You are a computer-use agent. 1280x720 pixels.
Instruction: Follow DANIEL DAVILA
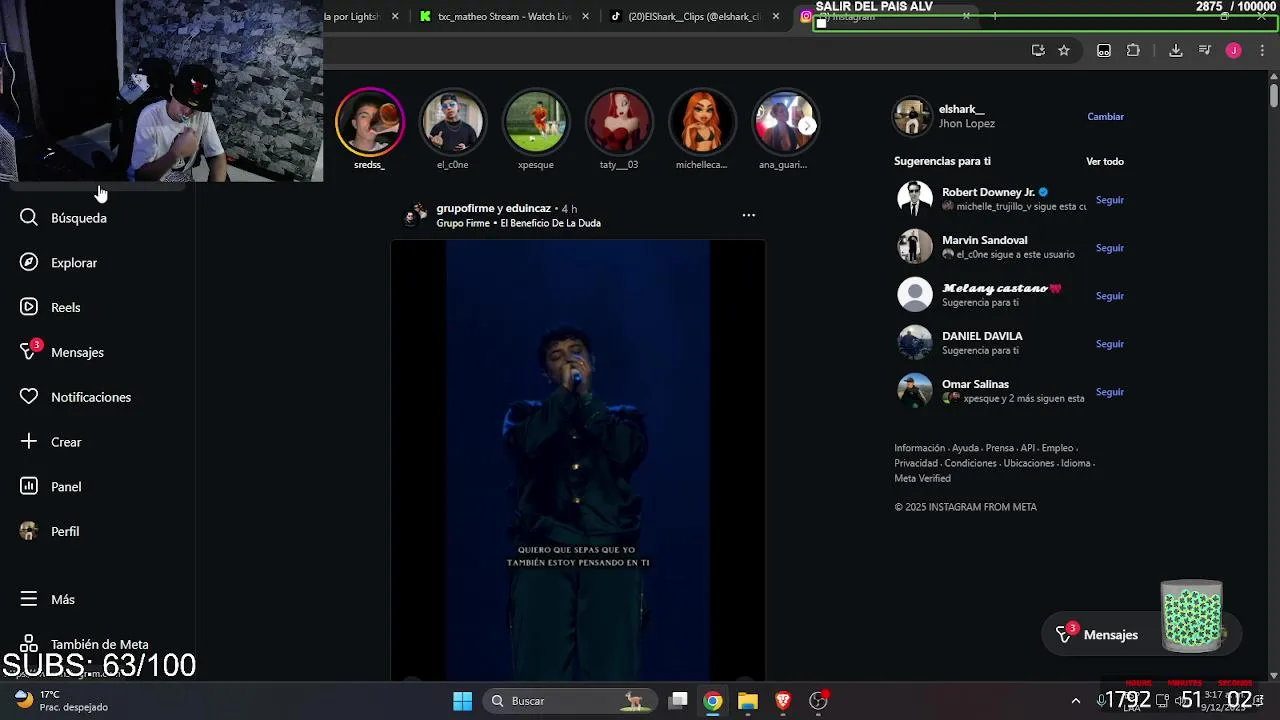click(x=1110, y=344)
